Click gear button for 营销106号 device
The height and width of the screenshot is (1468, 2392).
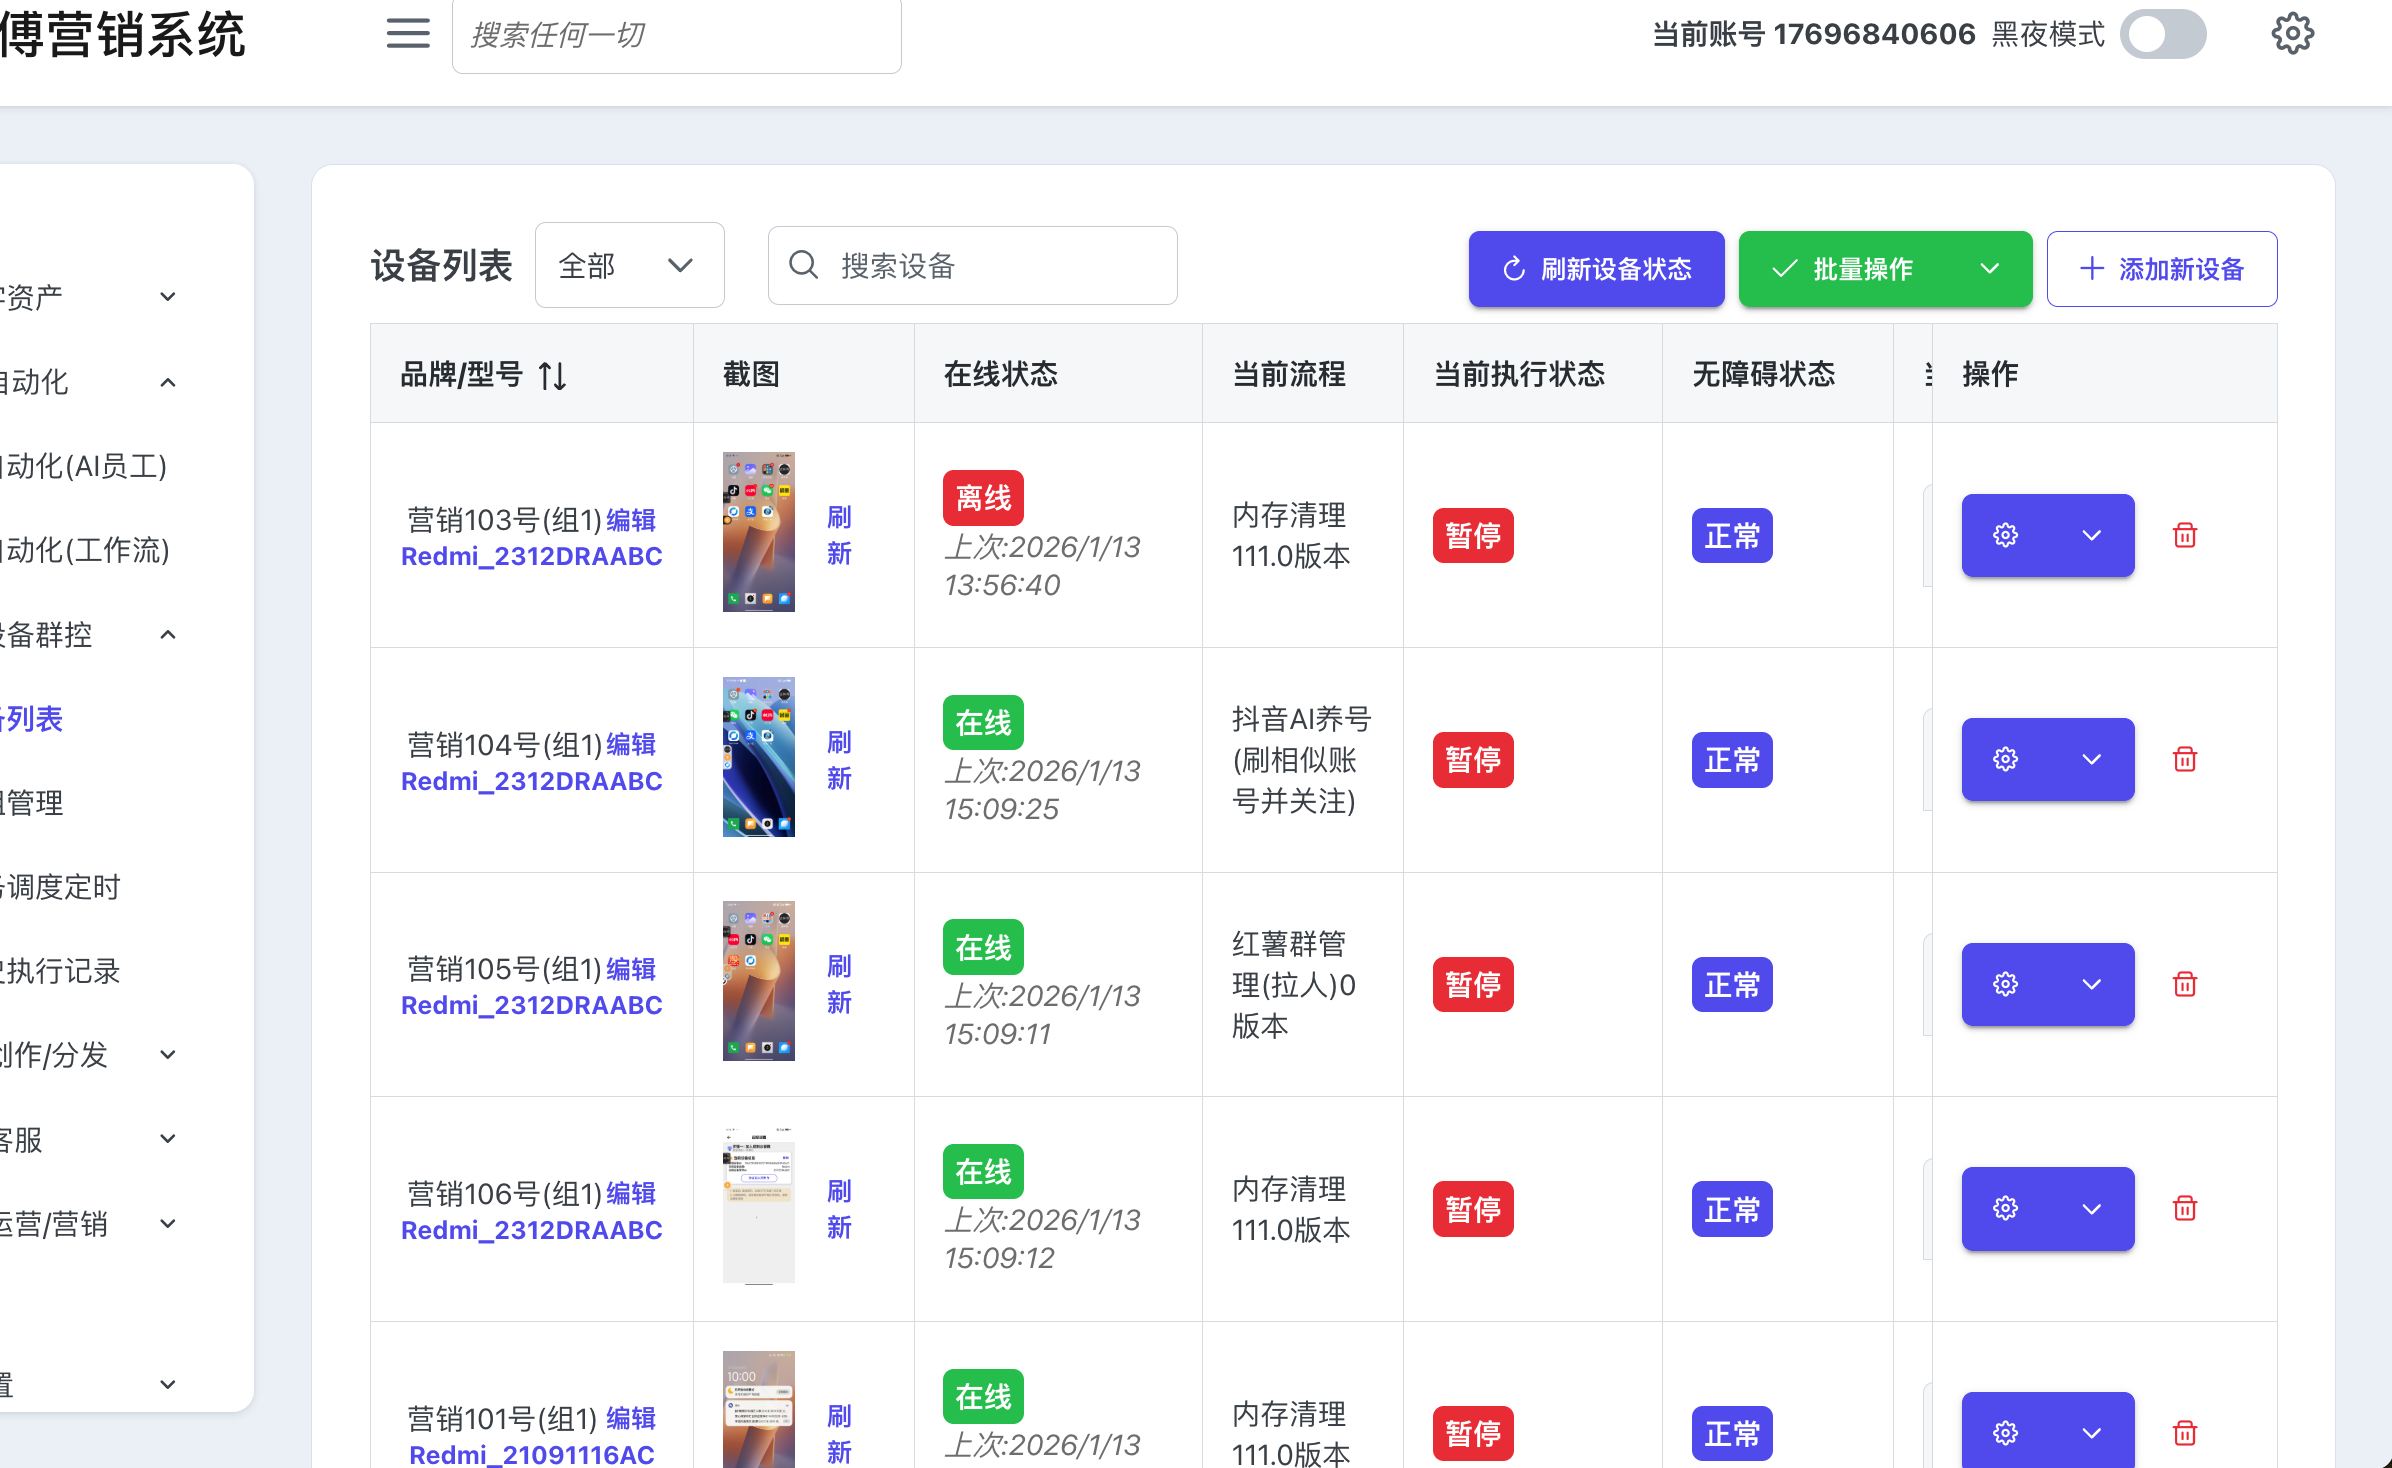(2005, 1209)
